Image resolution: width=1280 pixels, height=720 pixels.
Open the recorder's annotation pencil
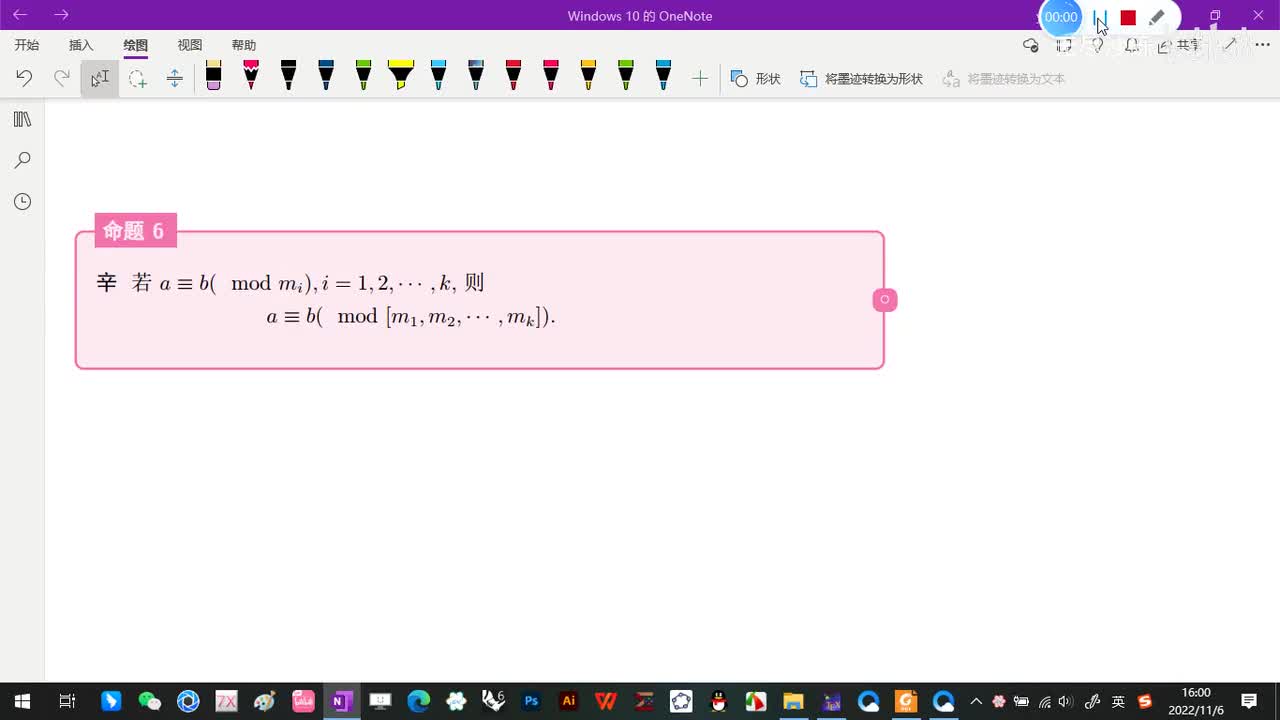click(1157, 17)
